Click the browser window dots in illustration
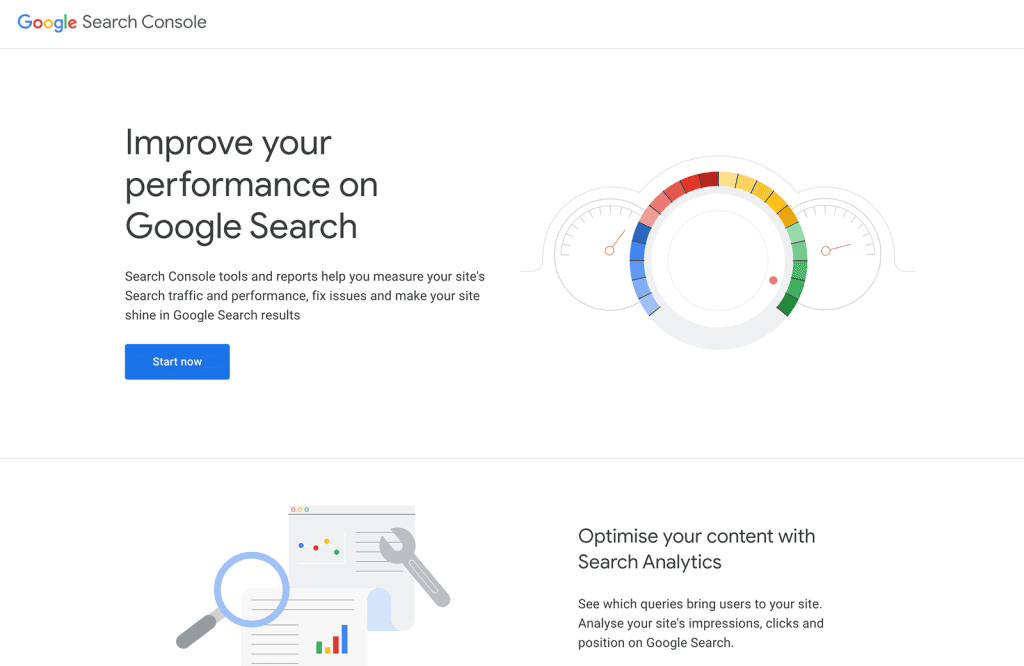This screenshot has width=1024, height=666. pyautogui.click(x=300, y=509)
